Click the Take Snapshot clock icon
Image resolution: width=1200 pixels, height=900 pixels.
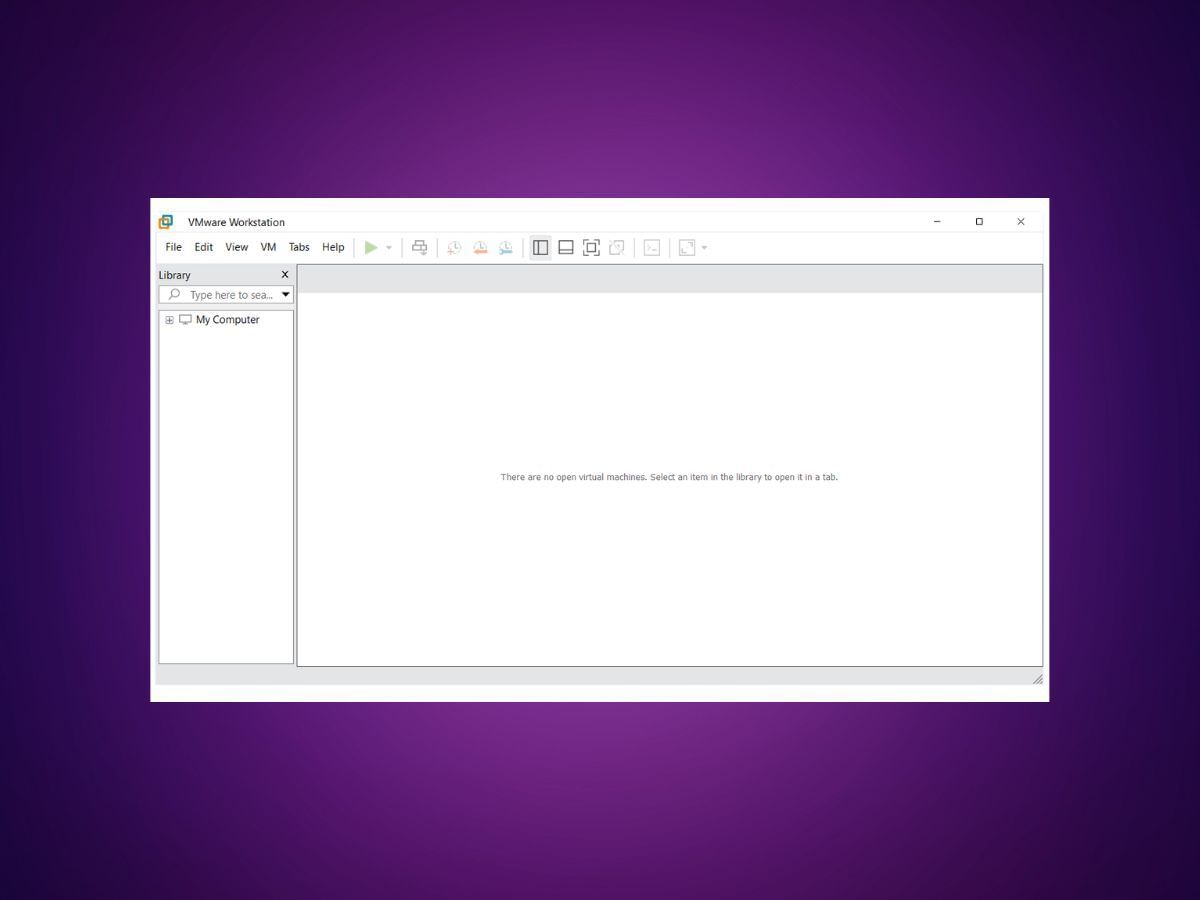(454, 247)
